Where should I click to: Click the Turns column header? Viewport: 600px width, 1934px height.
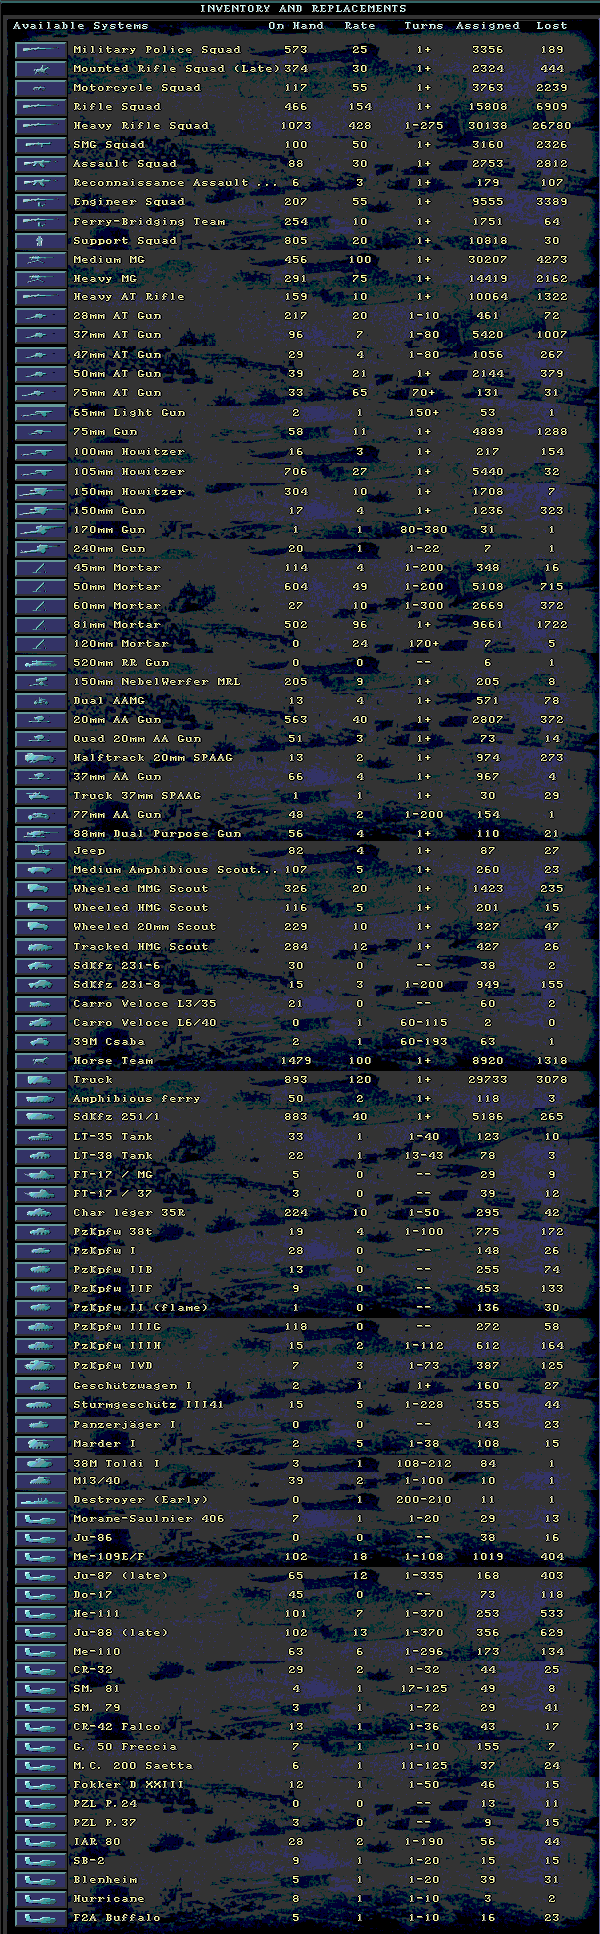pyautogui.click(x=424, y=26)
